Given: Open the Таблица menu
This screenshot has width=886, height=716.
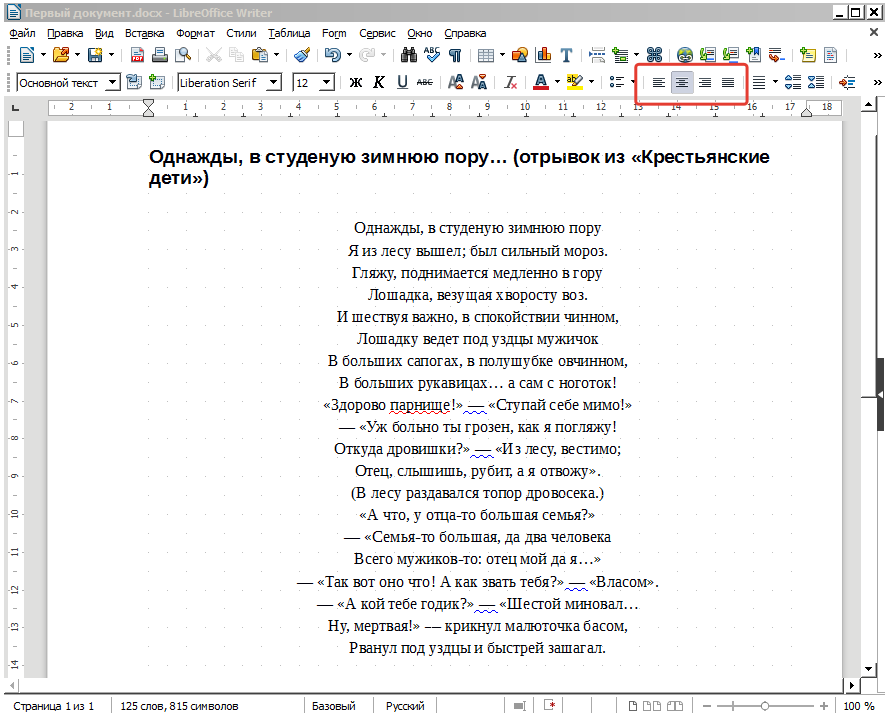Looking at the screenshot, I should pos(289,33).
